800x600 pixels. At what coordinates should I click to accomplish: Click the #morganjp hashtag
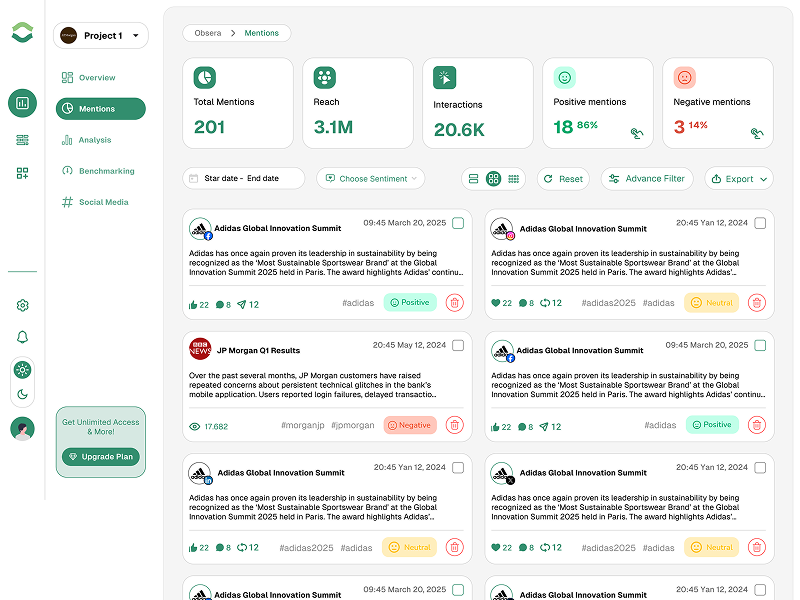point(303,425)
